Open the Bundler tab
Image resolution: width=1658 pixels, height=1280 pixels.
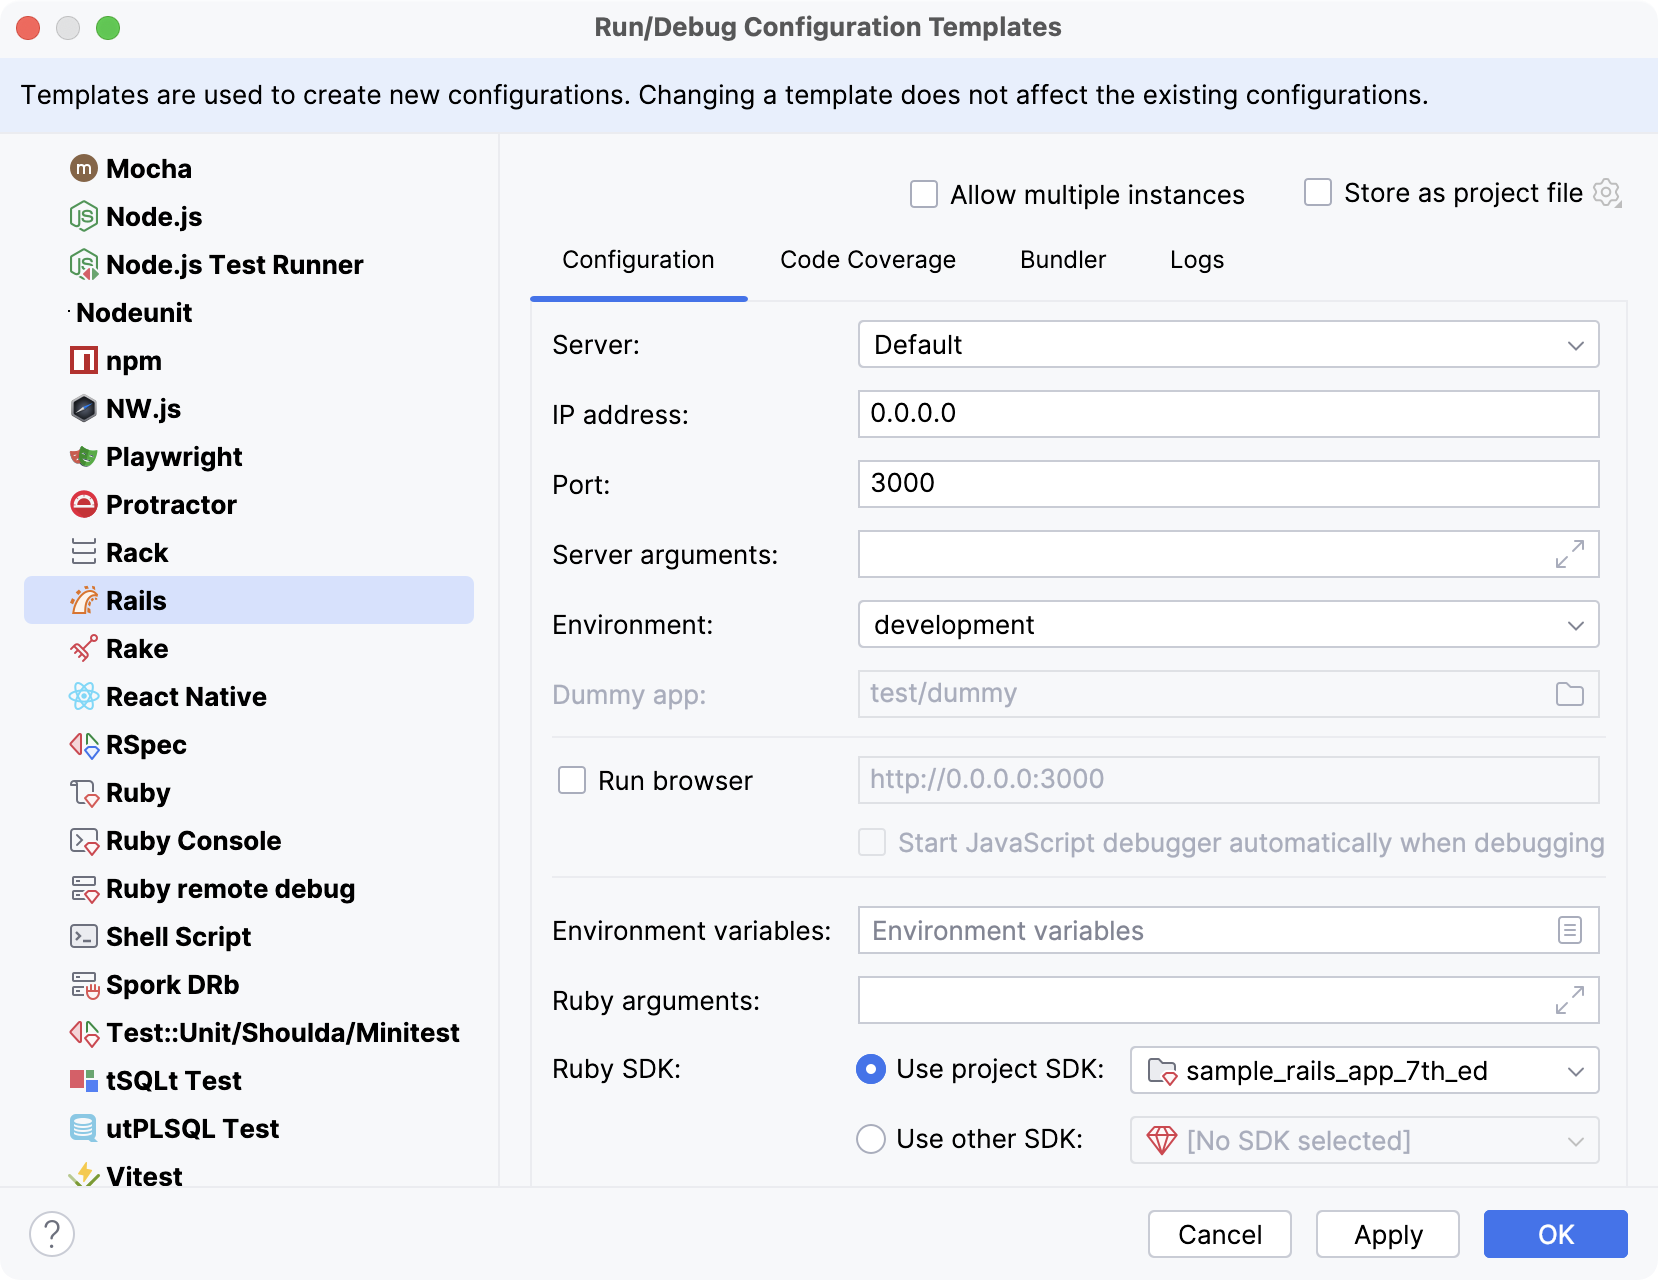tap(1062, 260)
